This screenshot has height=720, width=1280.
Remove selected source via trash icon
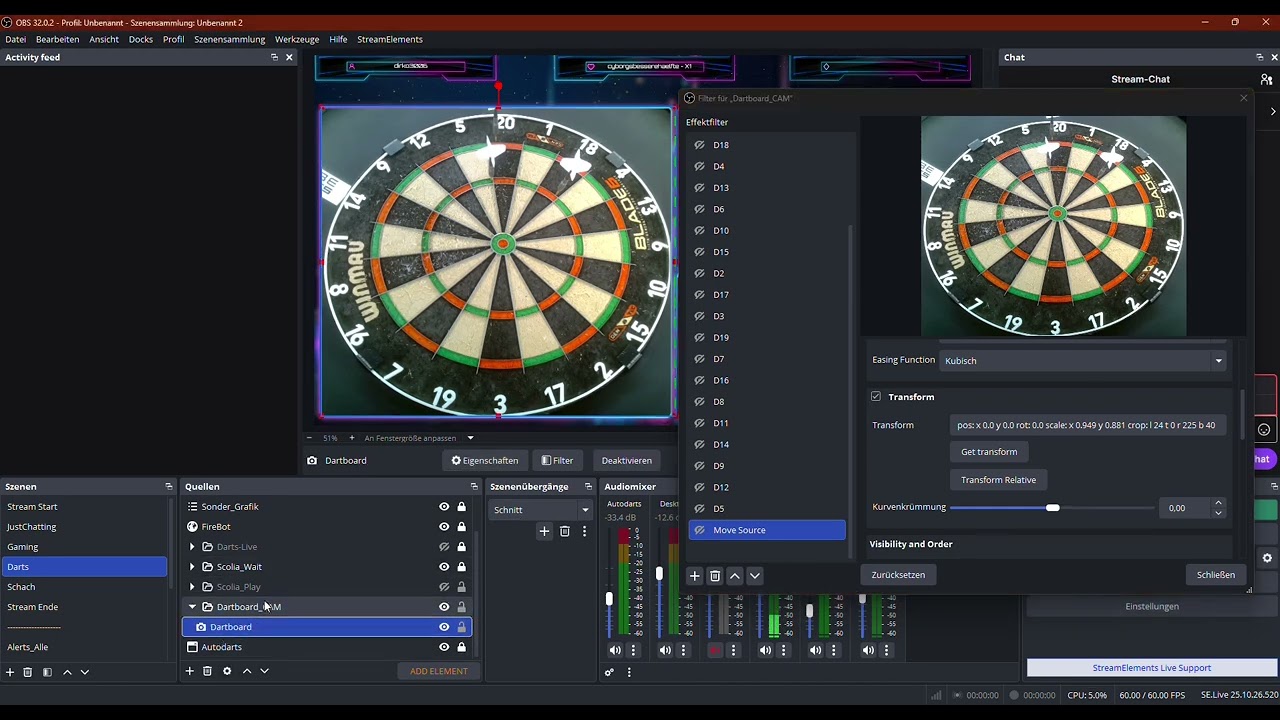tap(207, 671)
